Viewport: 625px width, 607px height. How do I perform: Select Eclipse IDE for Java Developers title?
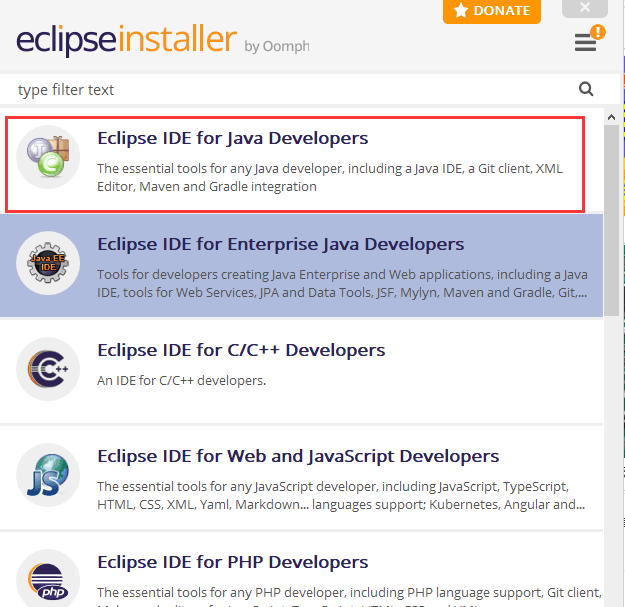[232, 138]
